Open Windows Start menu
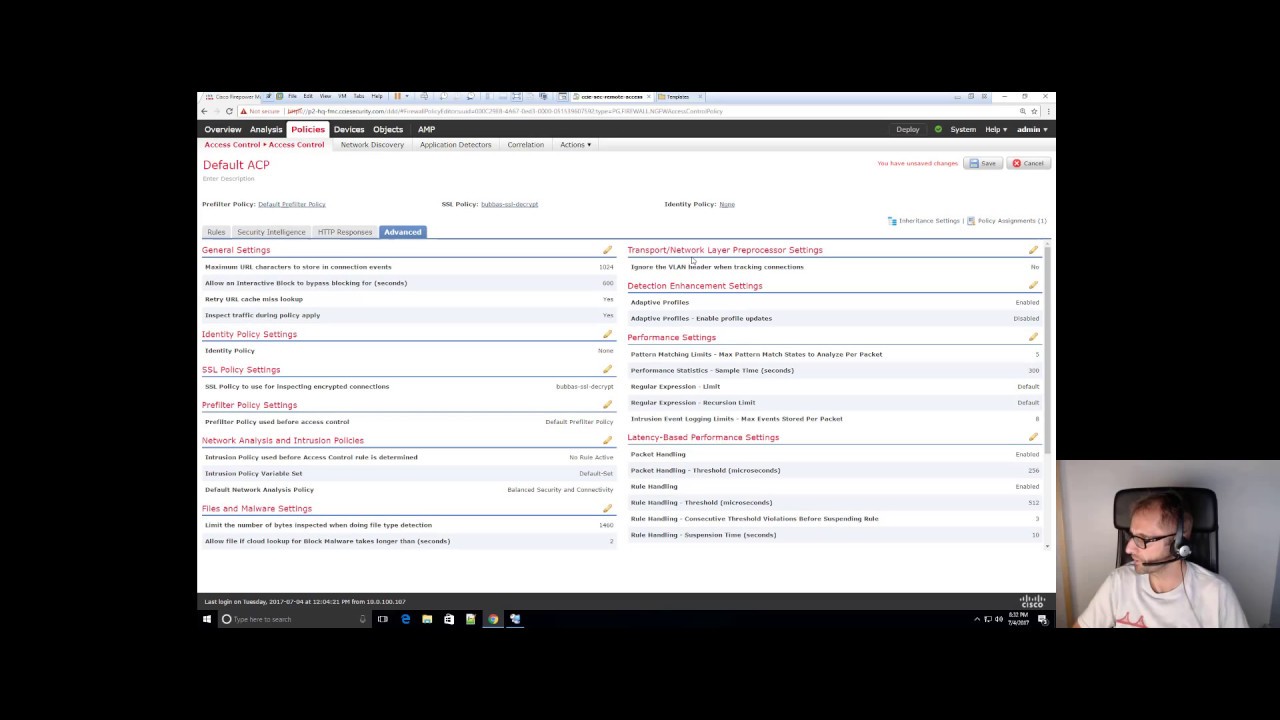The height and width of the screenshot is (720, 1280). [207, 619]
